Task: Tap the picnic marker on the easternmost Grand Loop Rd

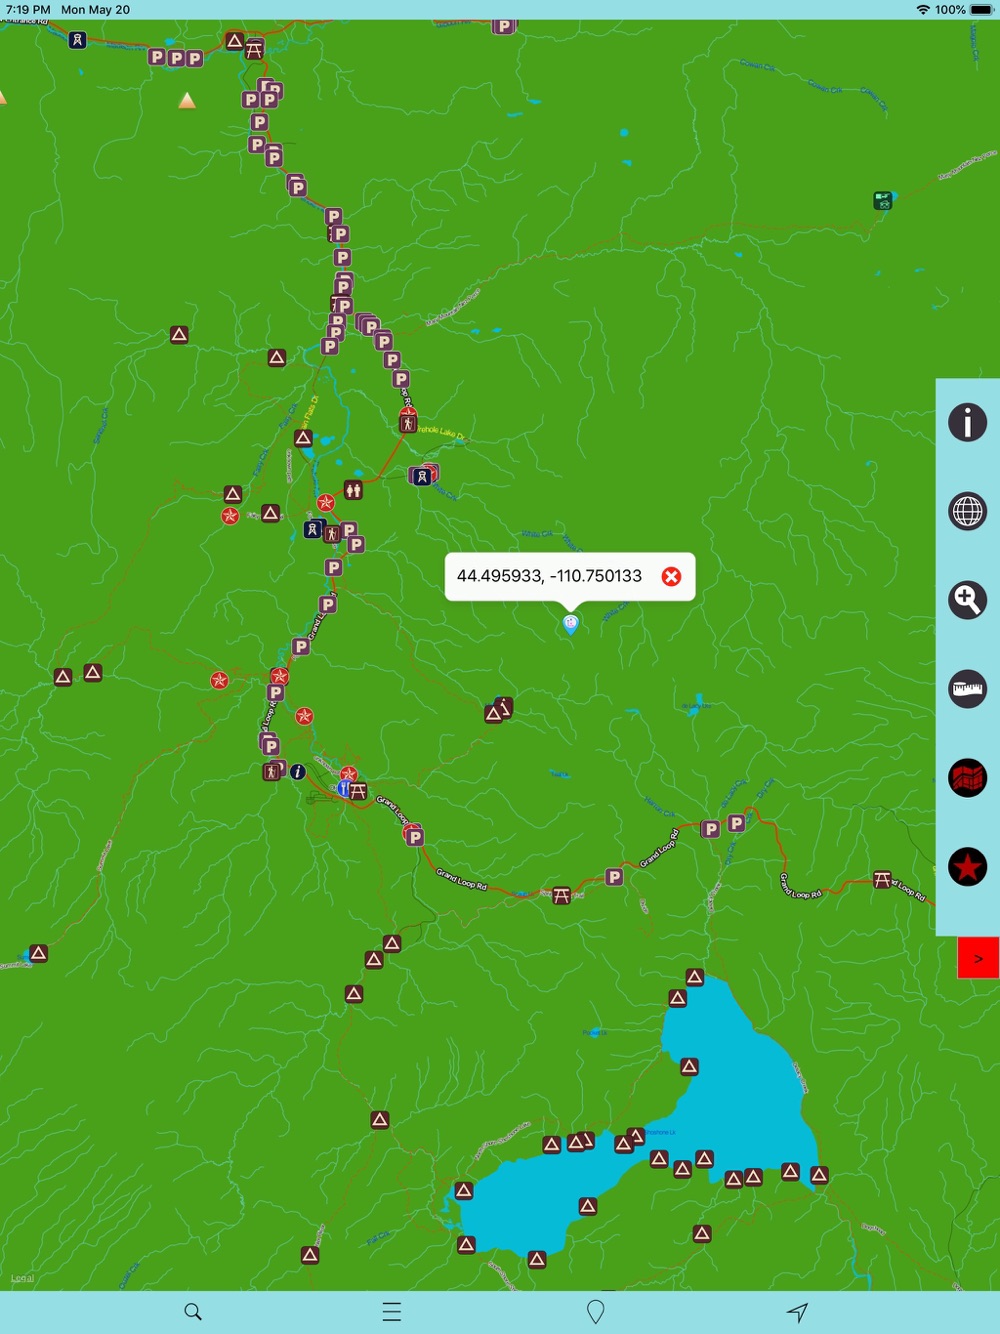Action: pos(882,880)
